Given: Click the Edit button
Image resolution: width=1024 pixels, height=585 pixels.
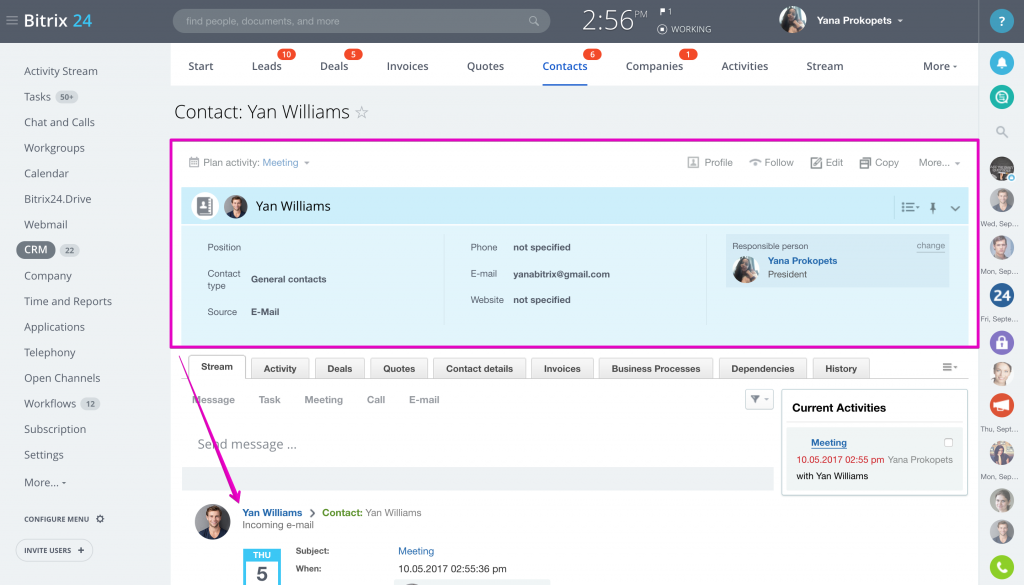Looking at the screenshot, I should (x=826, y=163).
